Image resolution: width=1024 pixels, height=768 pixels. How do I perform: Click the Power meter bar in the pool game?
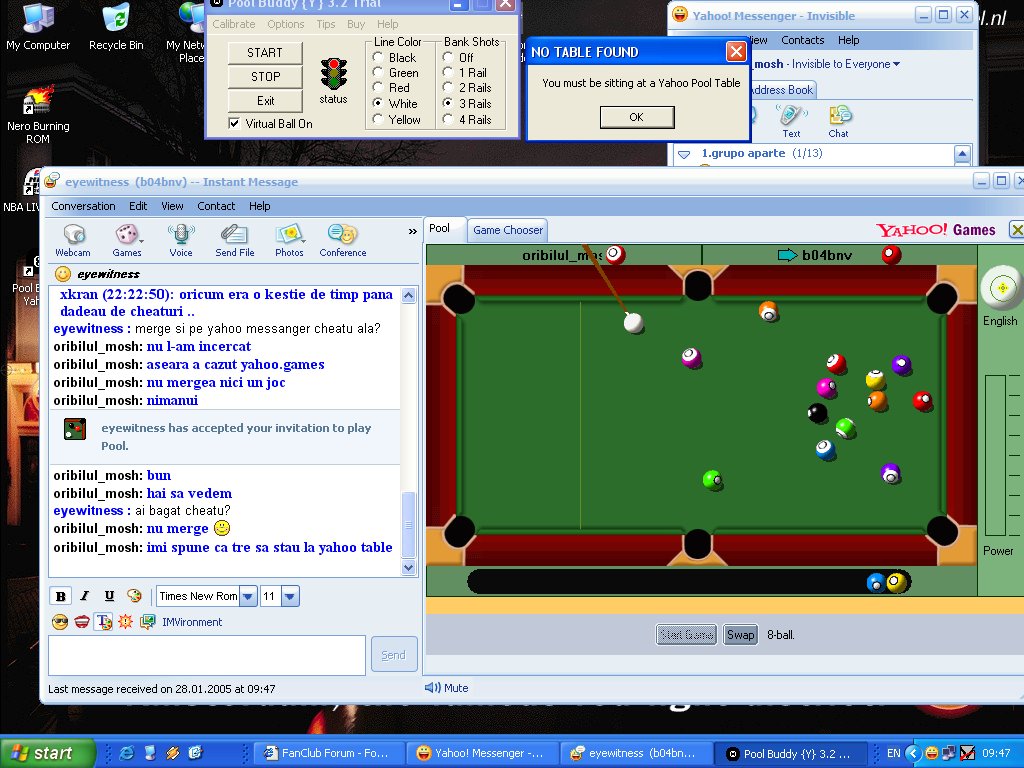(x=995, y=455)
